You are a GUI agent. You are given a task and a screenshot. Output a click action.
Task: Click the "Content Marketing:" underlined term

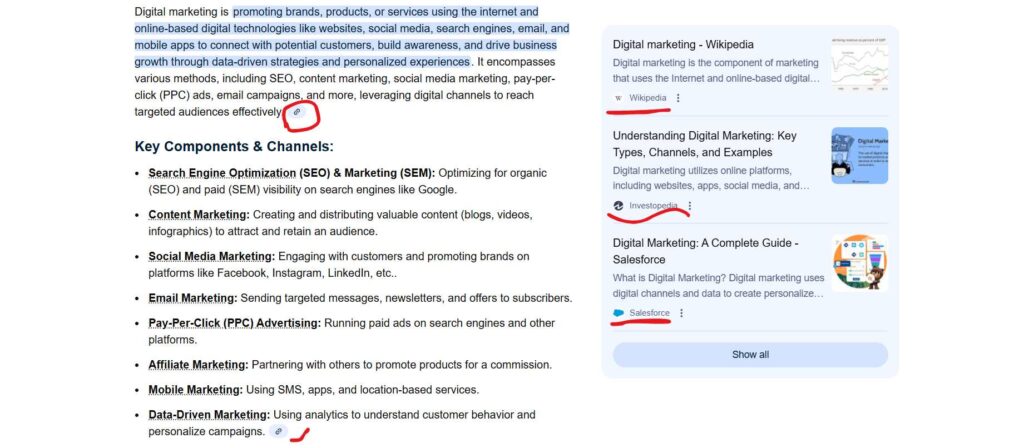[x=199, y=215]
